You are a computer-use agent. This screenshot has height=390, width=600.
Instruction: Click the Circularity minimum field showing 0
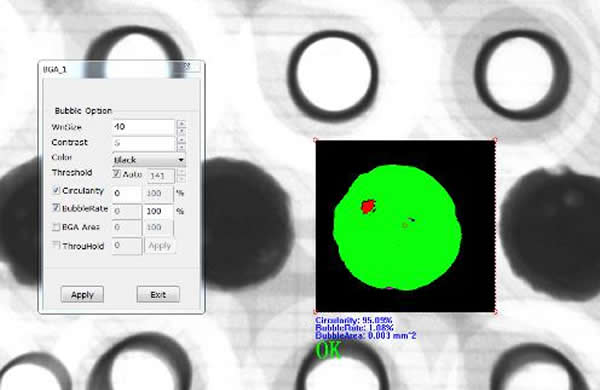127,193
